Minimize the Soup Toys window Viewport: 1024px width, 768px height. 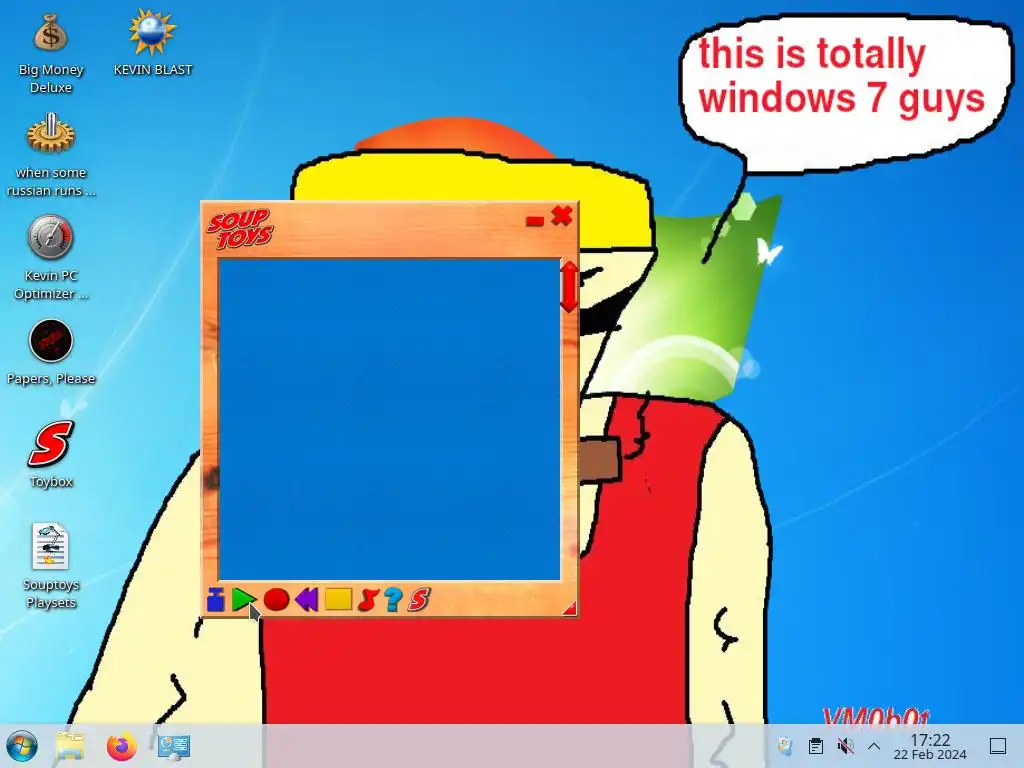535,221
